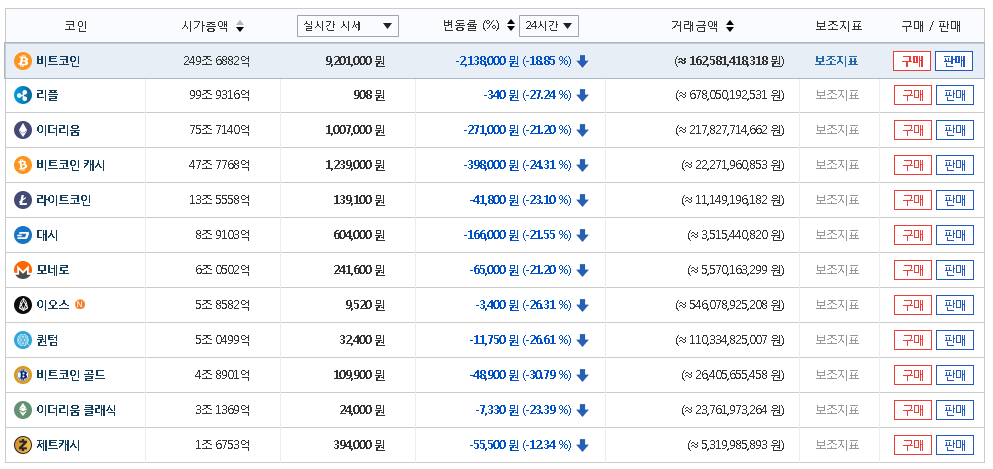Click the Litecoin coin icon
993x469 pixels.
[x=22, y=200]
